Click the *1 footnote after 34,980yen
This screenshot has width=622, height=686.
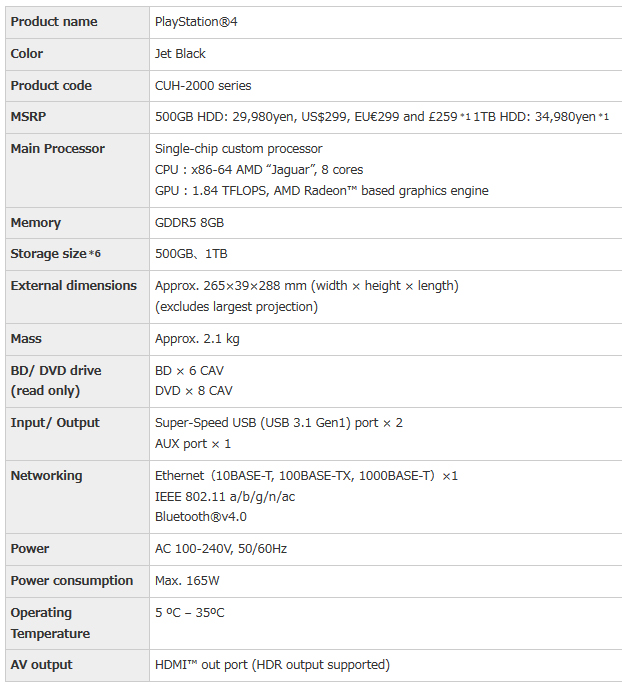pos(604,118)
